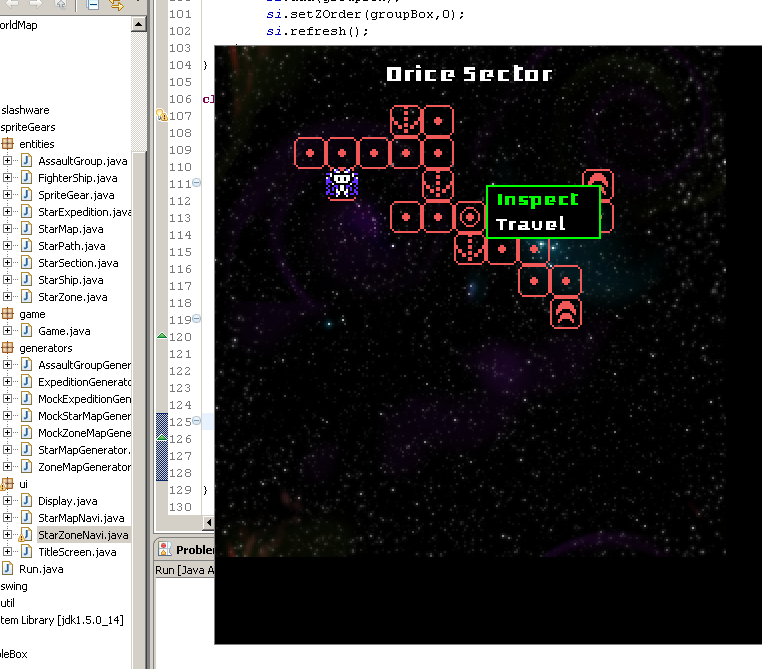
Task: Click the generators package icon
Action: (8, 348)
